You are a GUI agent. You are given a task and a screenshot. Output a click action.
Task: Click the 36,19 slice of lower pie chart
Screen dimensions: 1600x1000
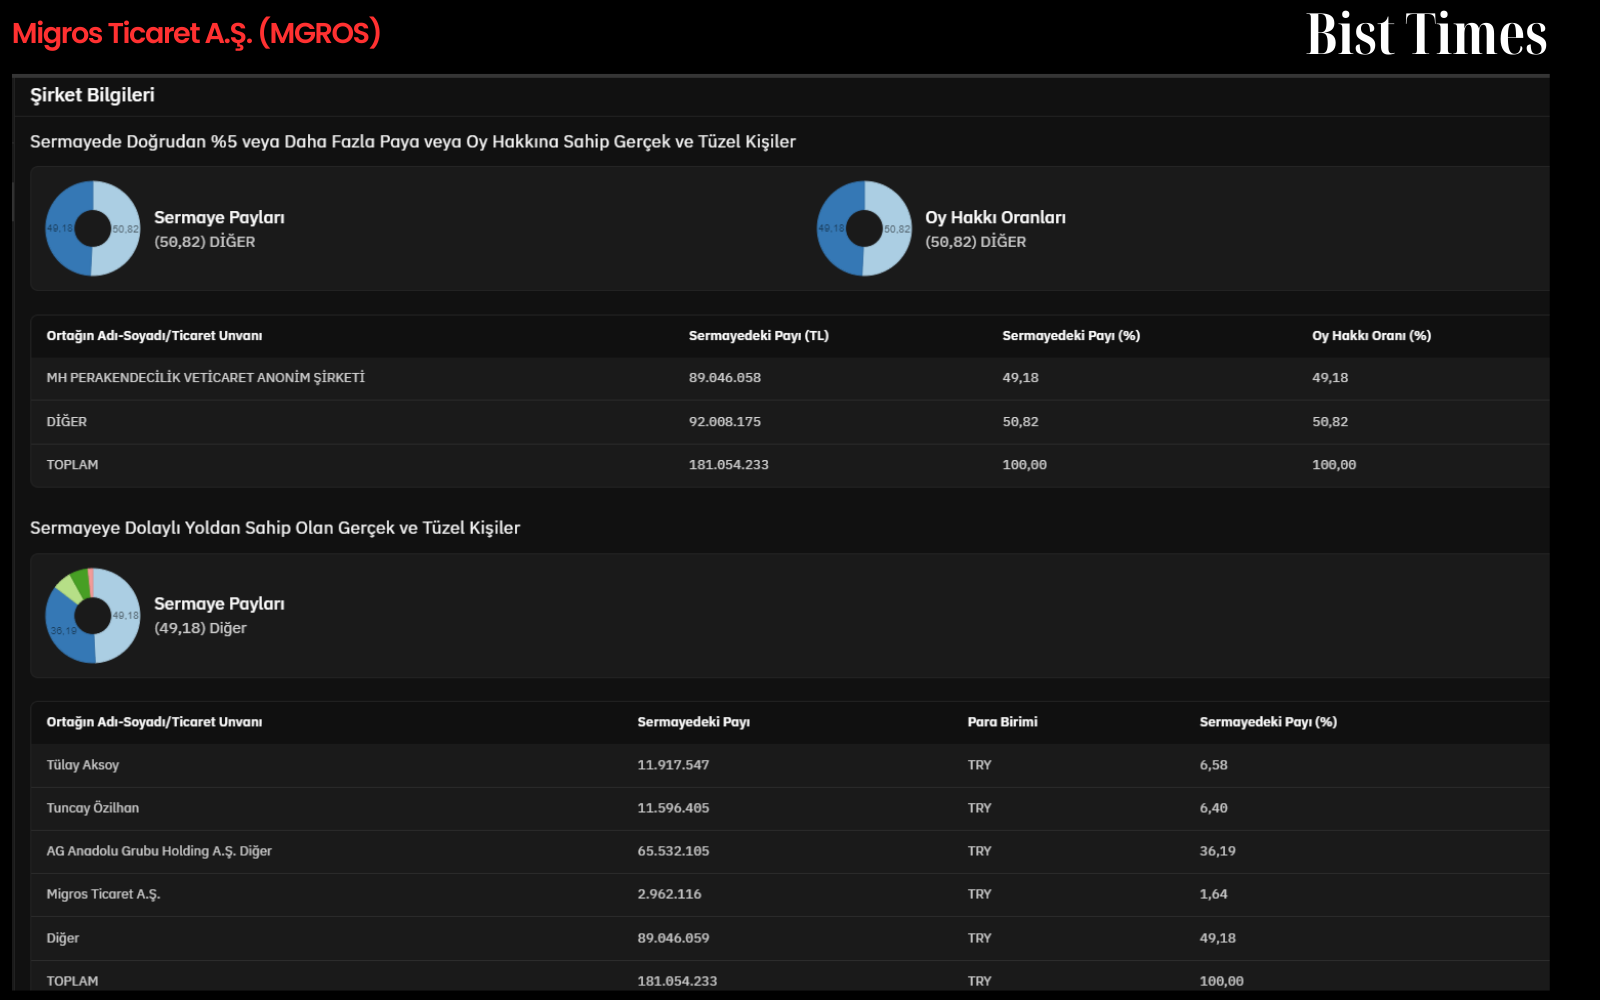point(63,630)
